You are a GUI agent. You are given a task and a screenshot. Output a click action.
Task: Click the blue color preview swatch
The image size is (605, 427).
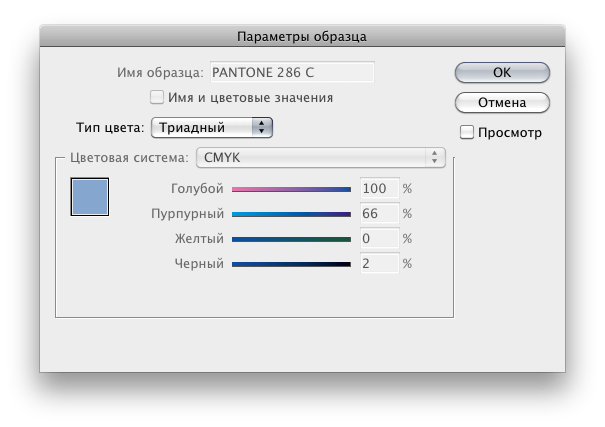click(x=90, y=197)
